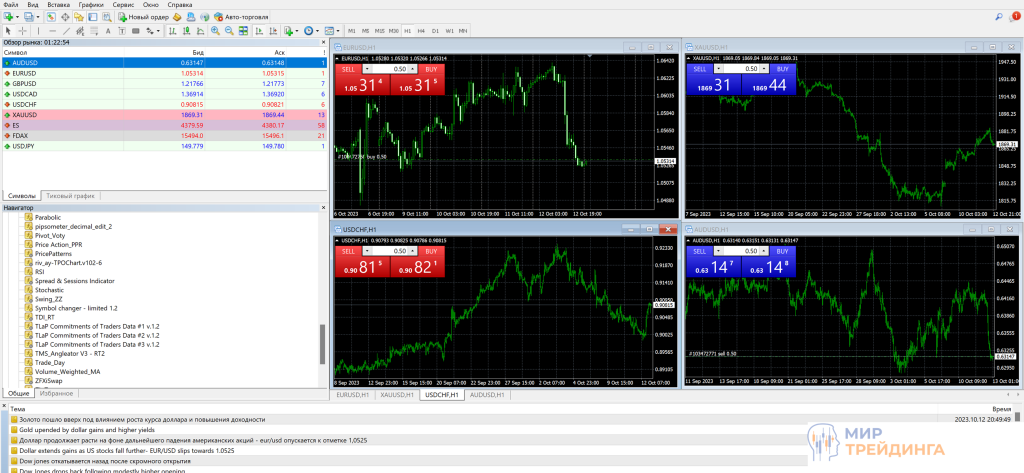Toggle the H4 timeframe button

[x=421, y=31]
